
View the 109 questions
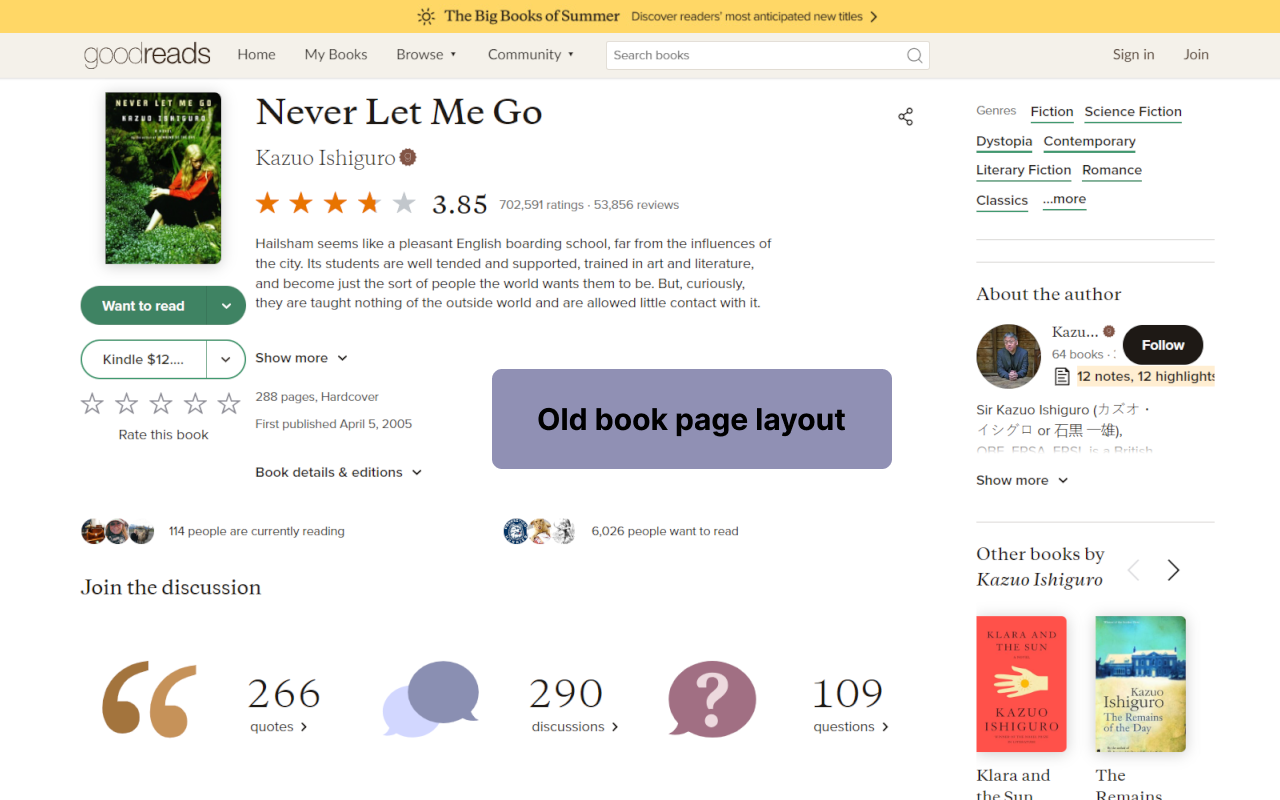coord(850,705)
